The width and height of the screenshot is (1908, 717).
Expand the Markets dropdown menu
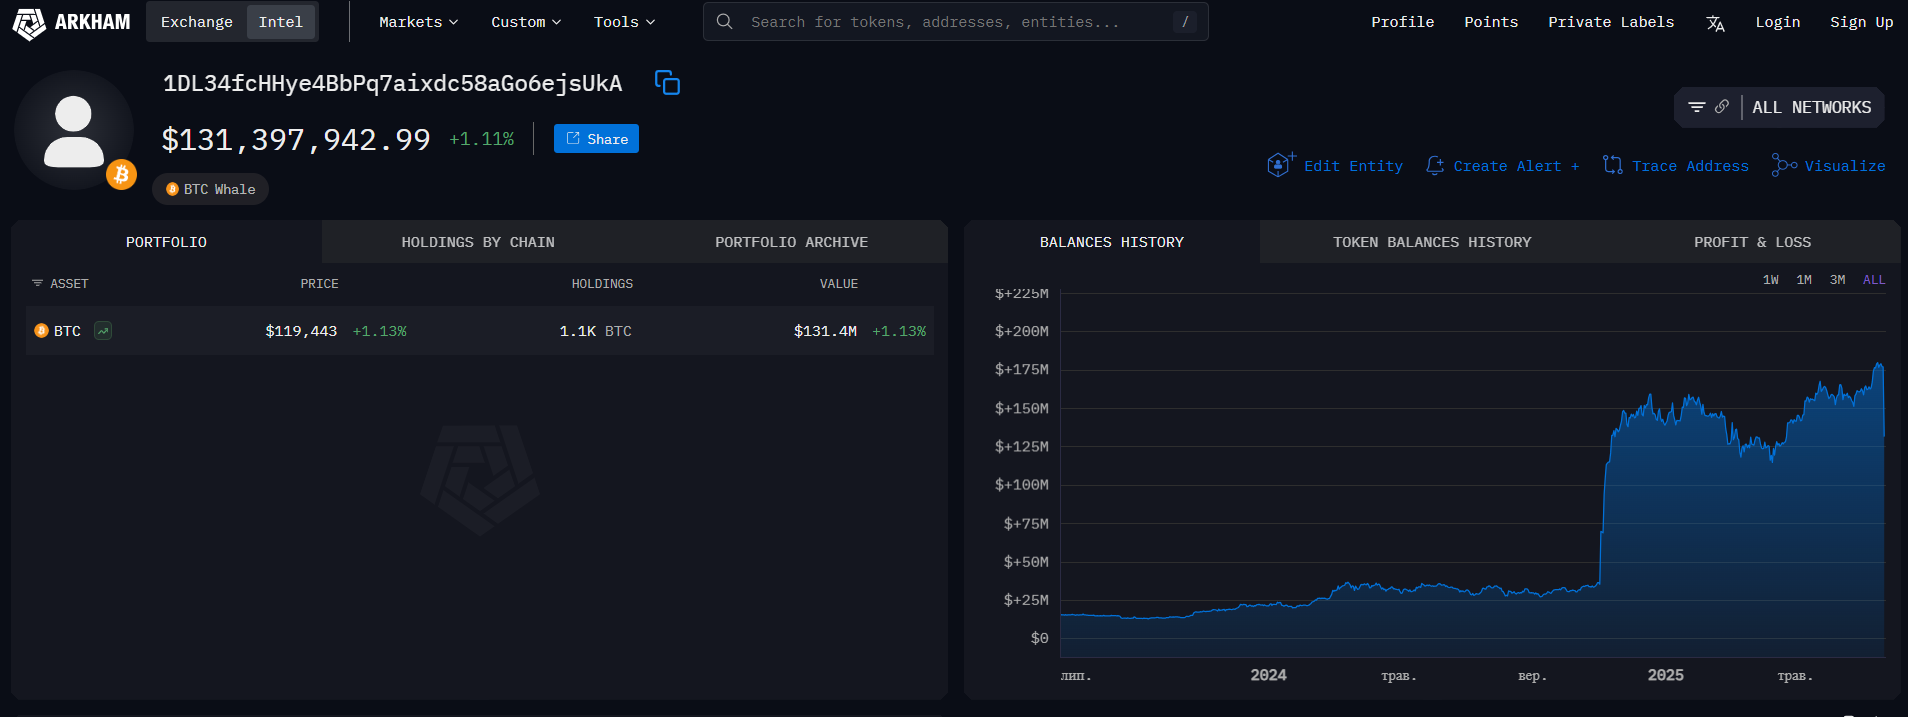[418, 22]
